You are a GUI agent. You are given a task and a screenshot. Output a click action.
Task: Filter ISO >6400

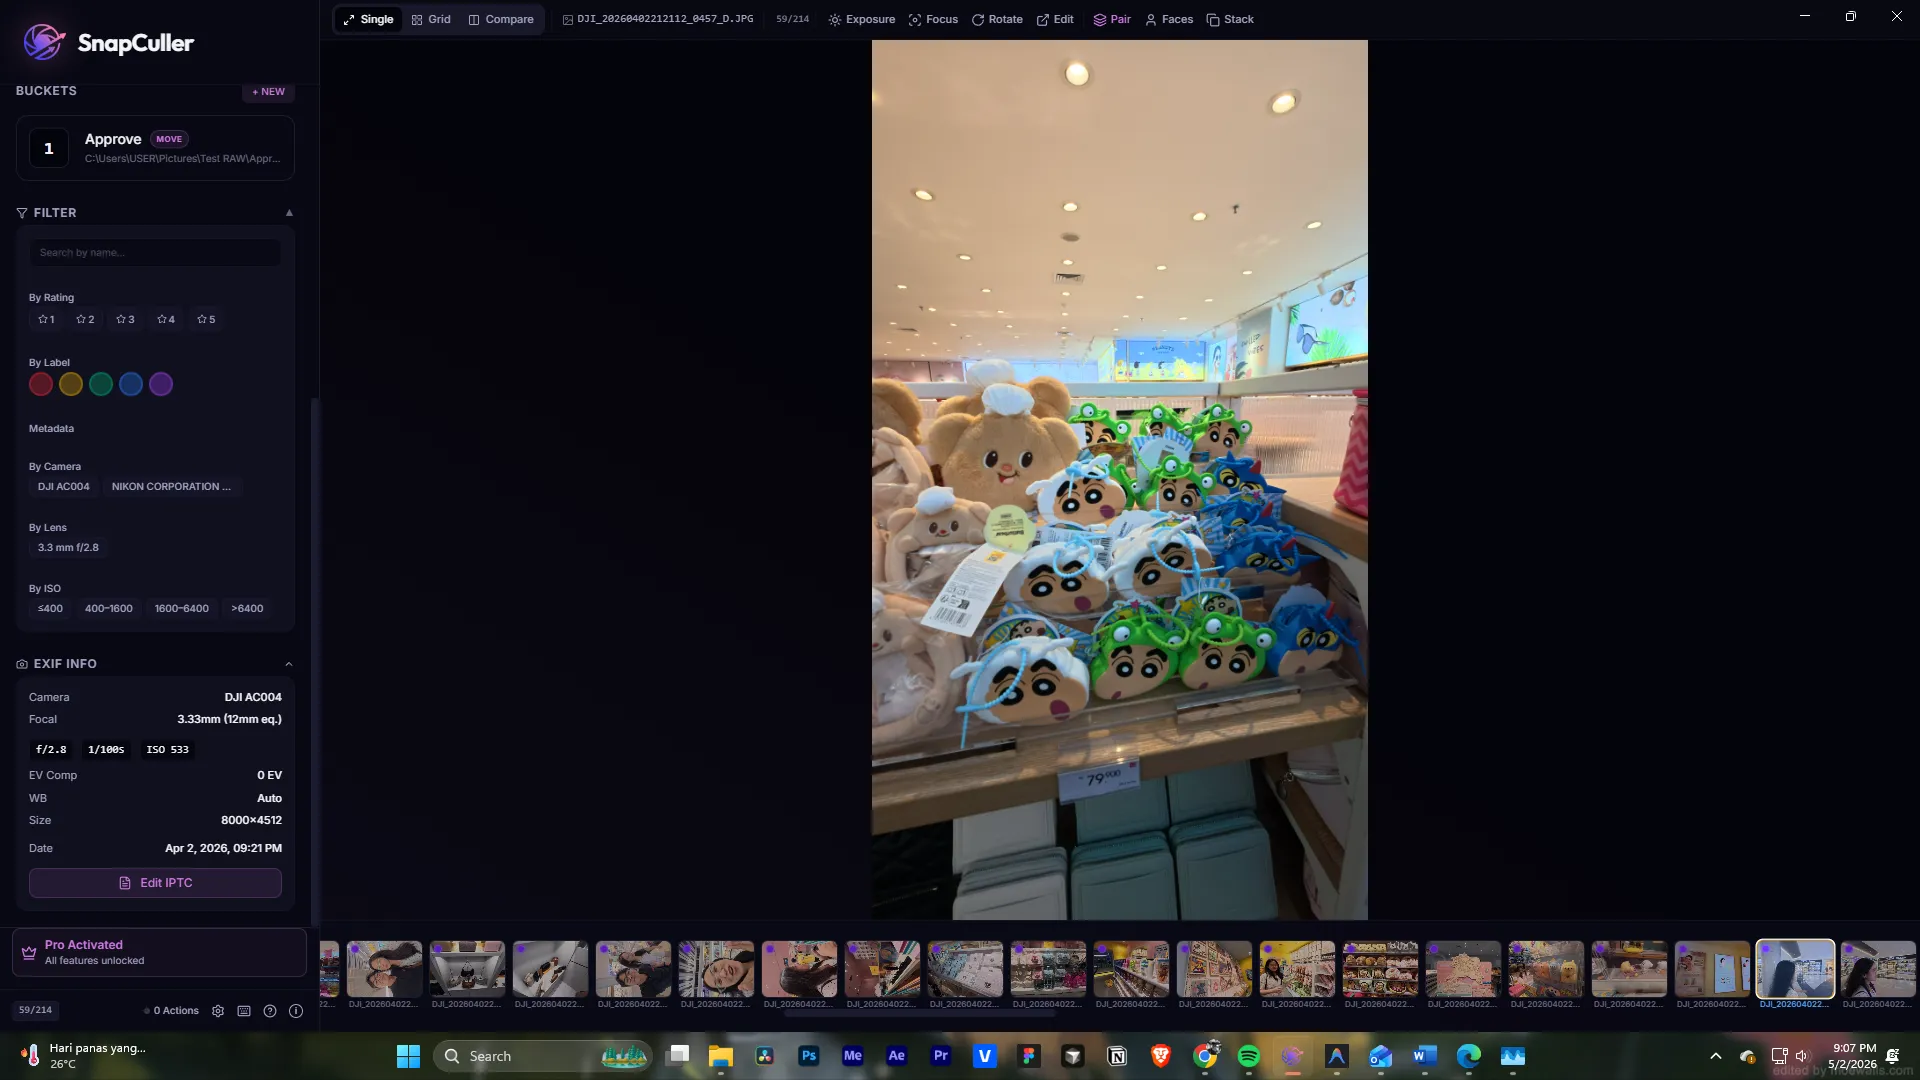(247, 609)
